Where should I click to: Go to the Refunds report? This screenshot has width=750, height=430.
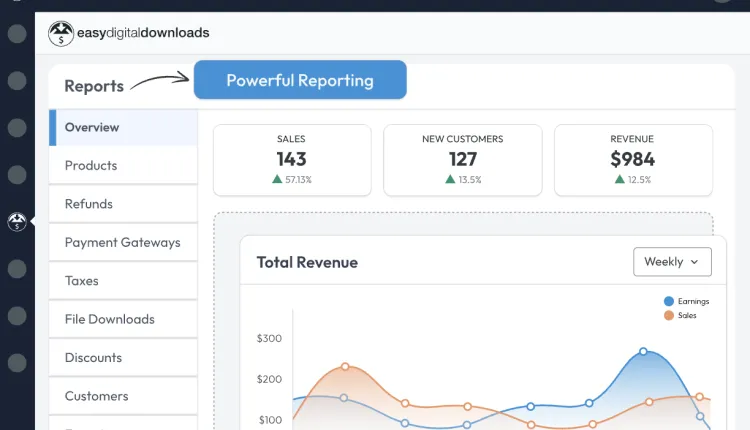point(123,204)
